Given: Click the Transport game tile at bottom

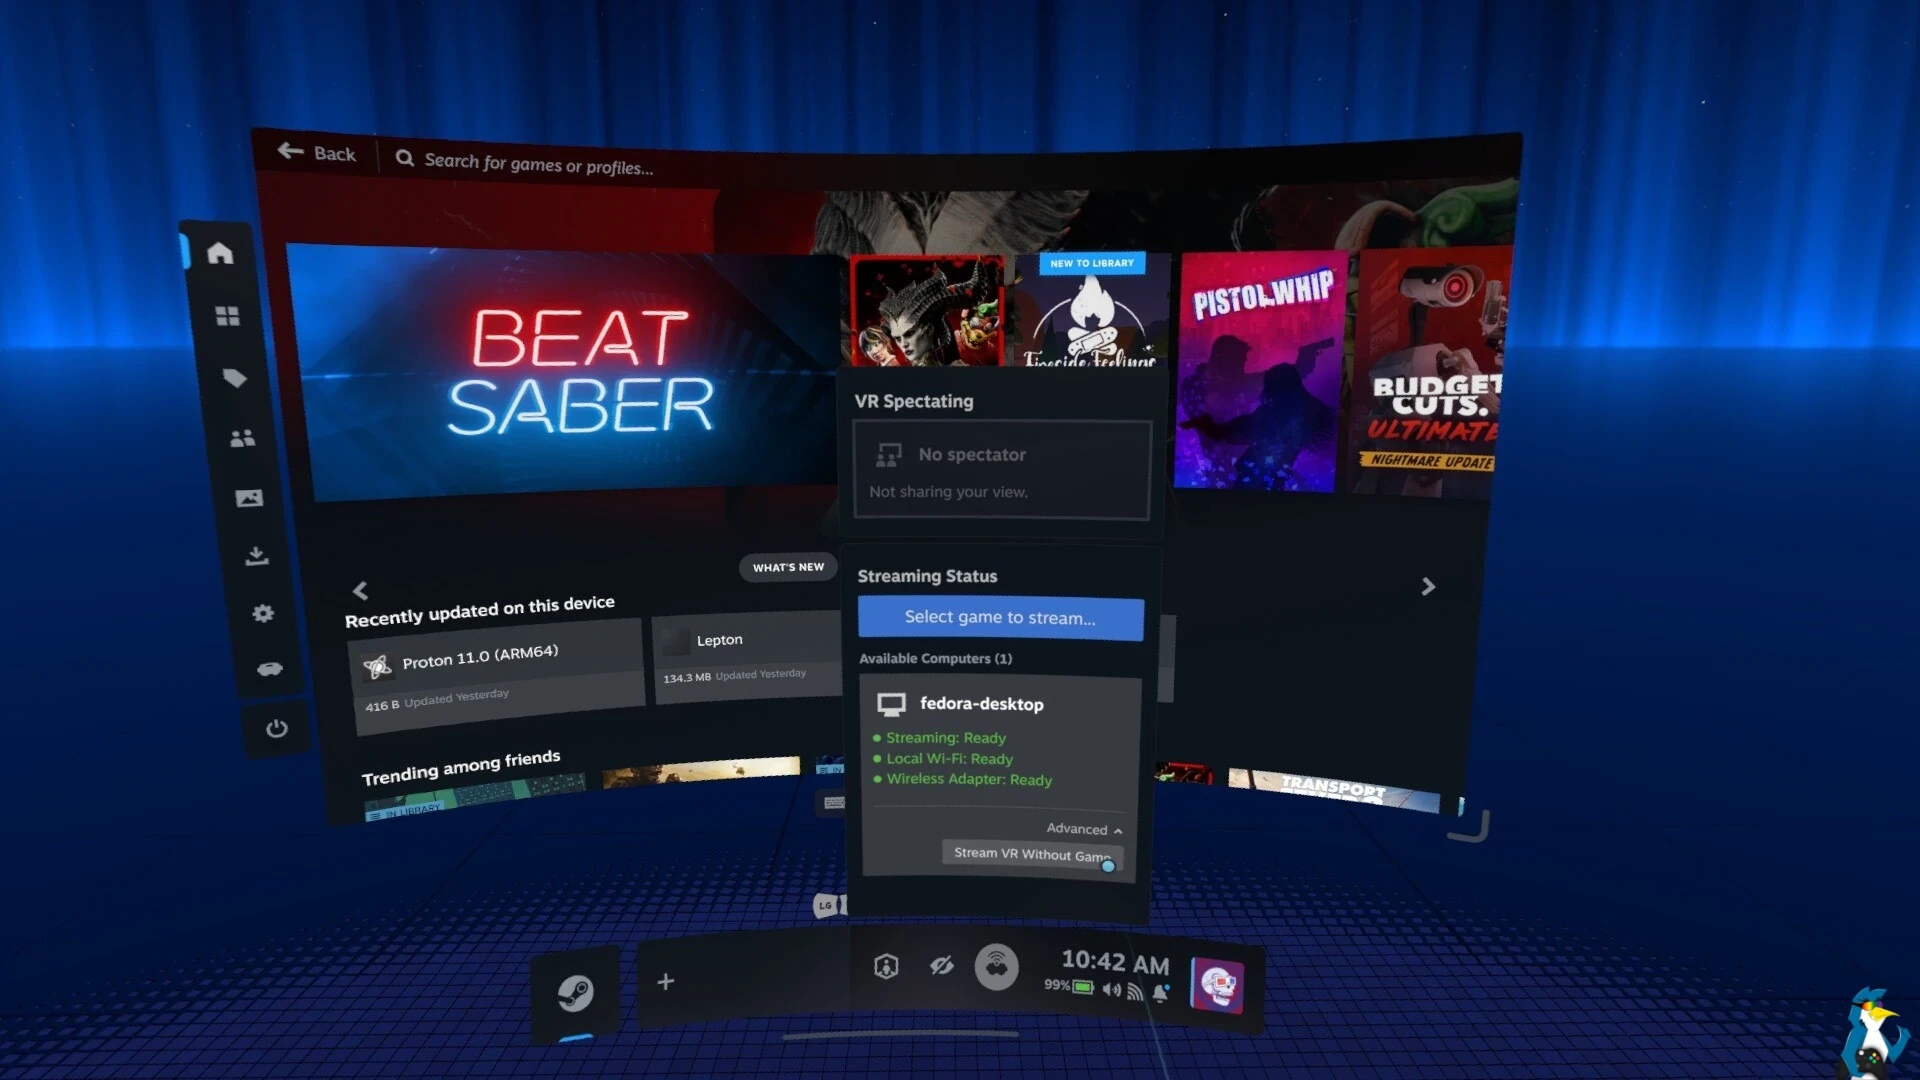Looking at the screenshot, I should tap(1333, 790).
